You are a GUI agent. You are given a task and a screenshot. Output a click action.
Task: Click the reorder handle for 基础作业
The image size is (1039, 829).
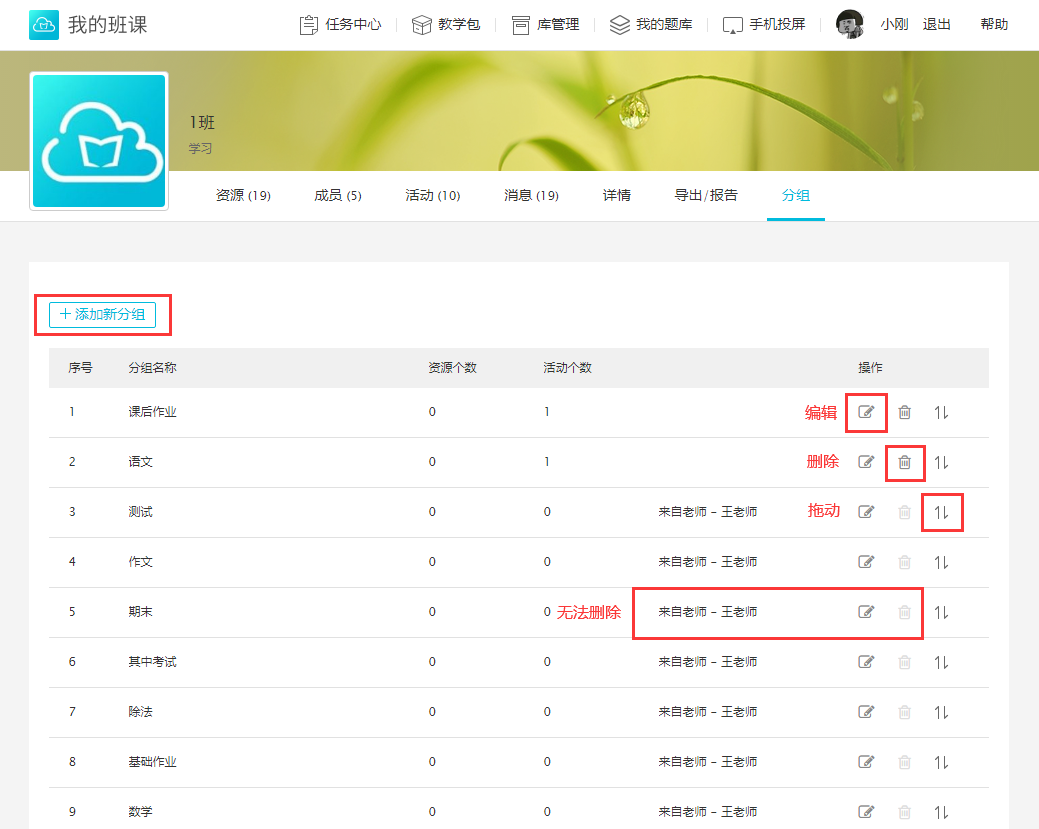(942, 762)
